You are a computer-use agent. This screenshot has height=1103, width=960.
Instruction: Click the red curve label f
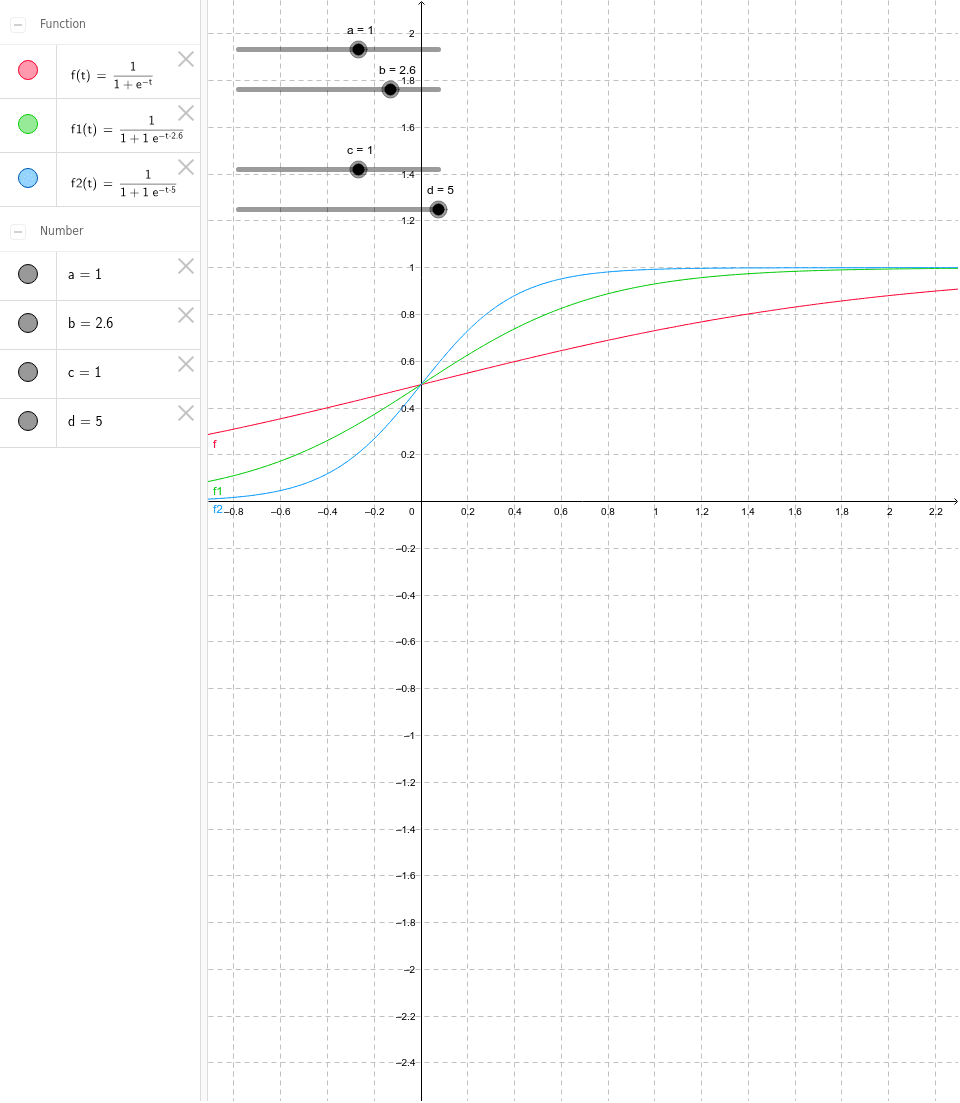pyautogui.click(x=215, y=444)
